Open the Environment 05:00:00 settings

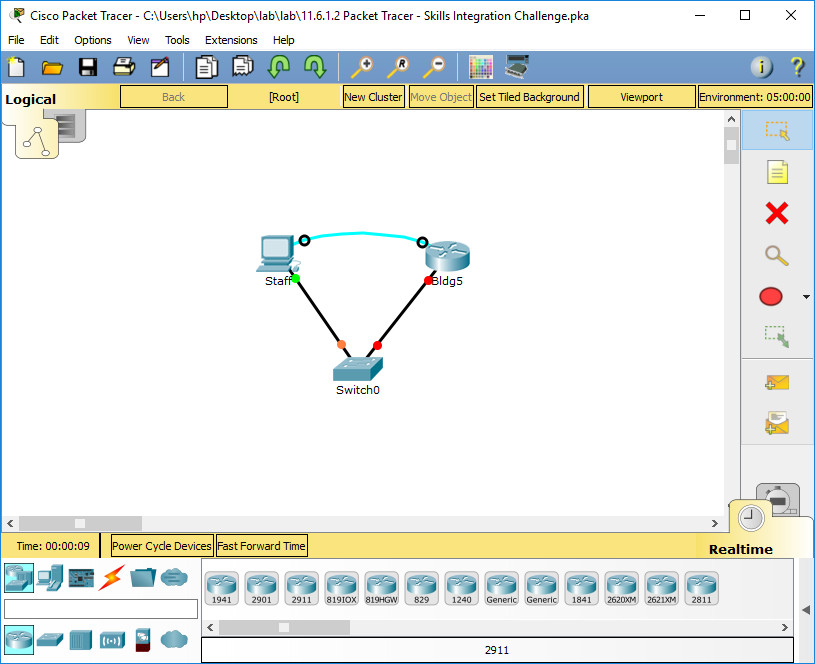click(755, 97)
